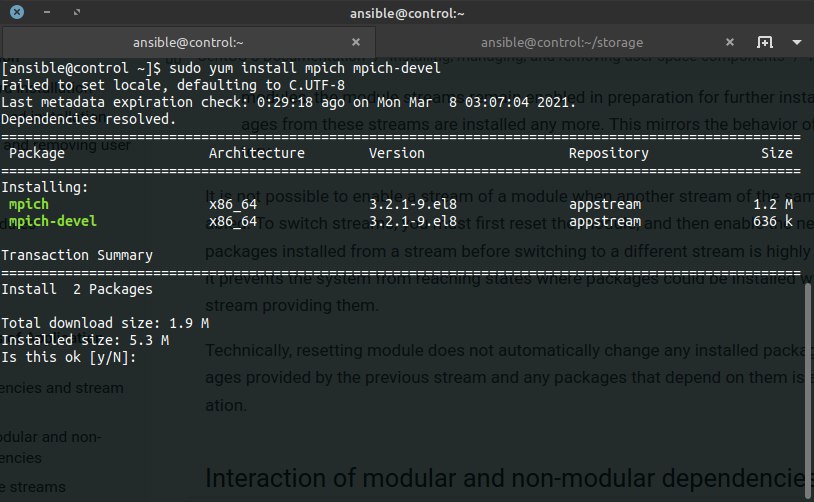The height and width of the screenshot is (502, 814).
Task: Minimize the terminal window
Action: (47, 11)
